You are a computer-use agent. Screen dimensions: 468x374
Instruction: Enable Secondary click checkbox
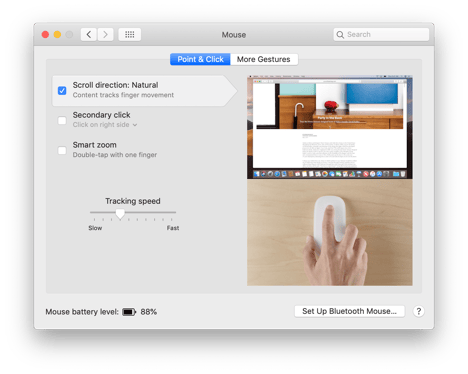pyautogui.click(x=62, y=120)
